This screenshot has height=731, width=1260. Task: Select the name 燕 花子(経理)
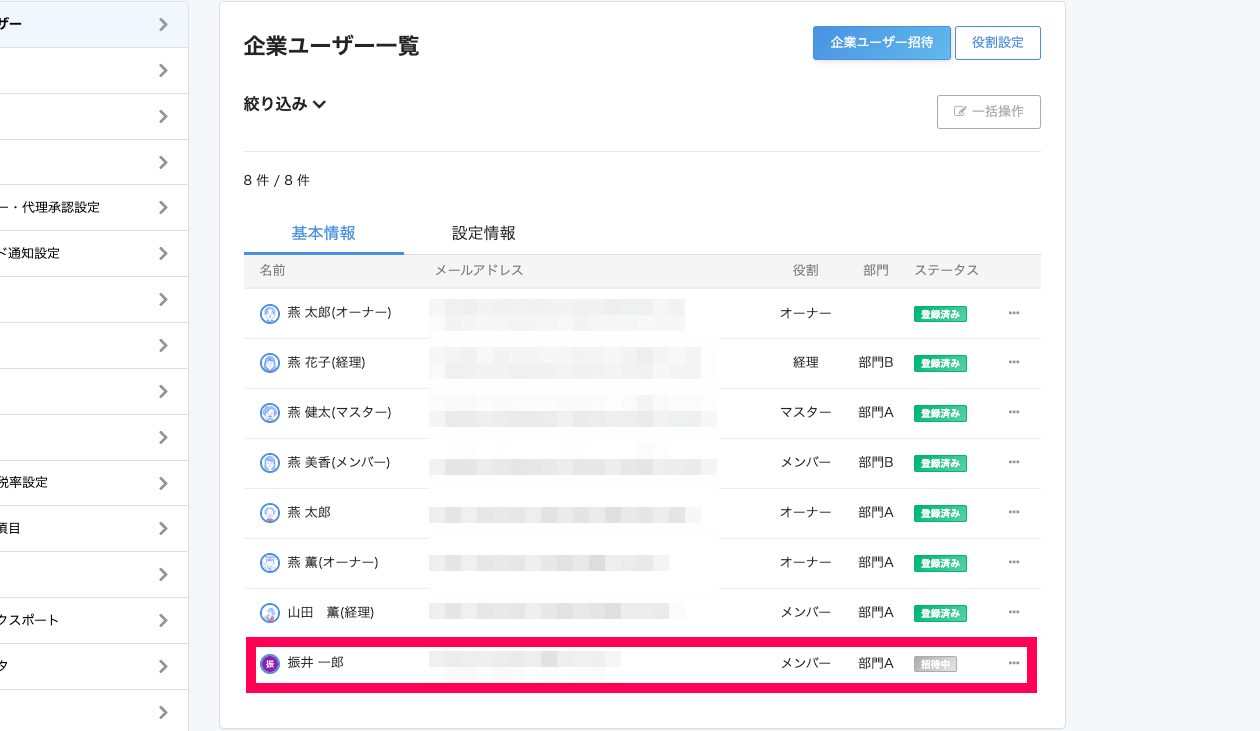click(x=326, y=363)
